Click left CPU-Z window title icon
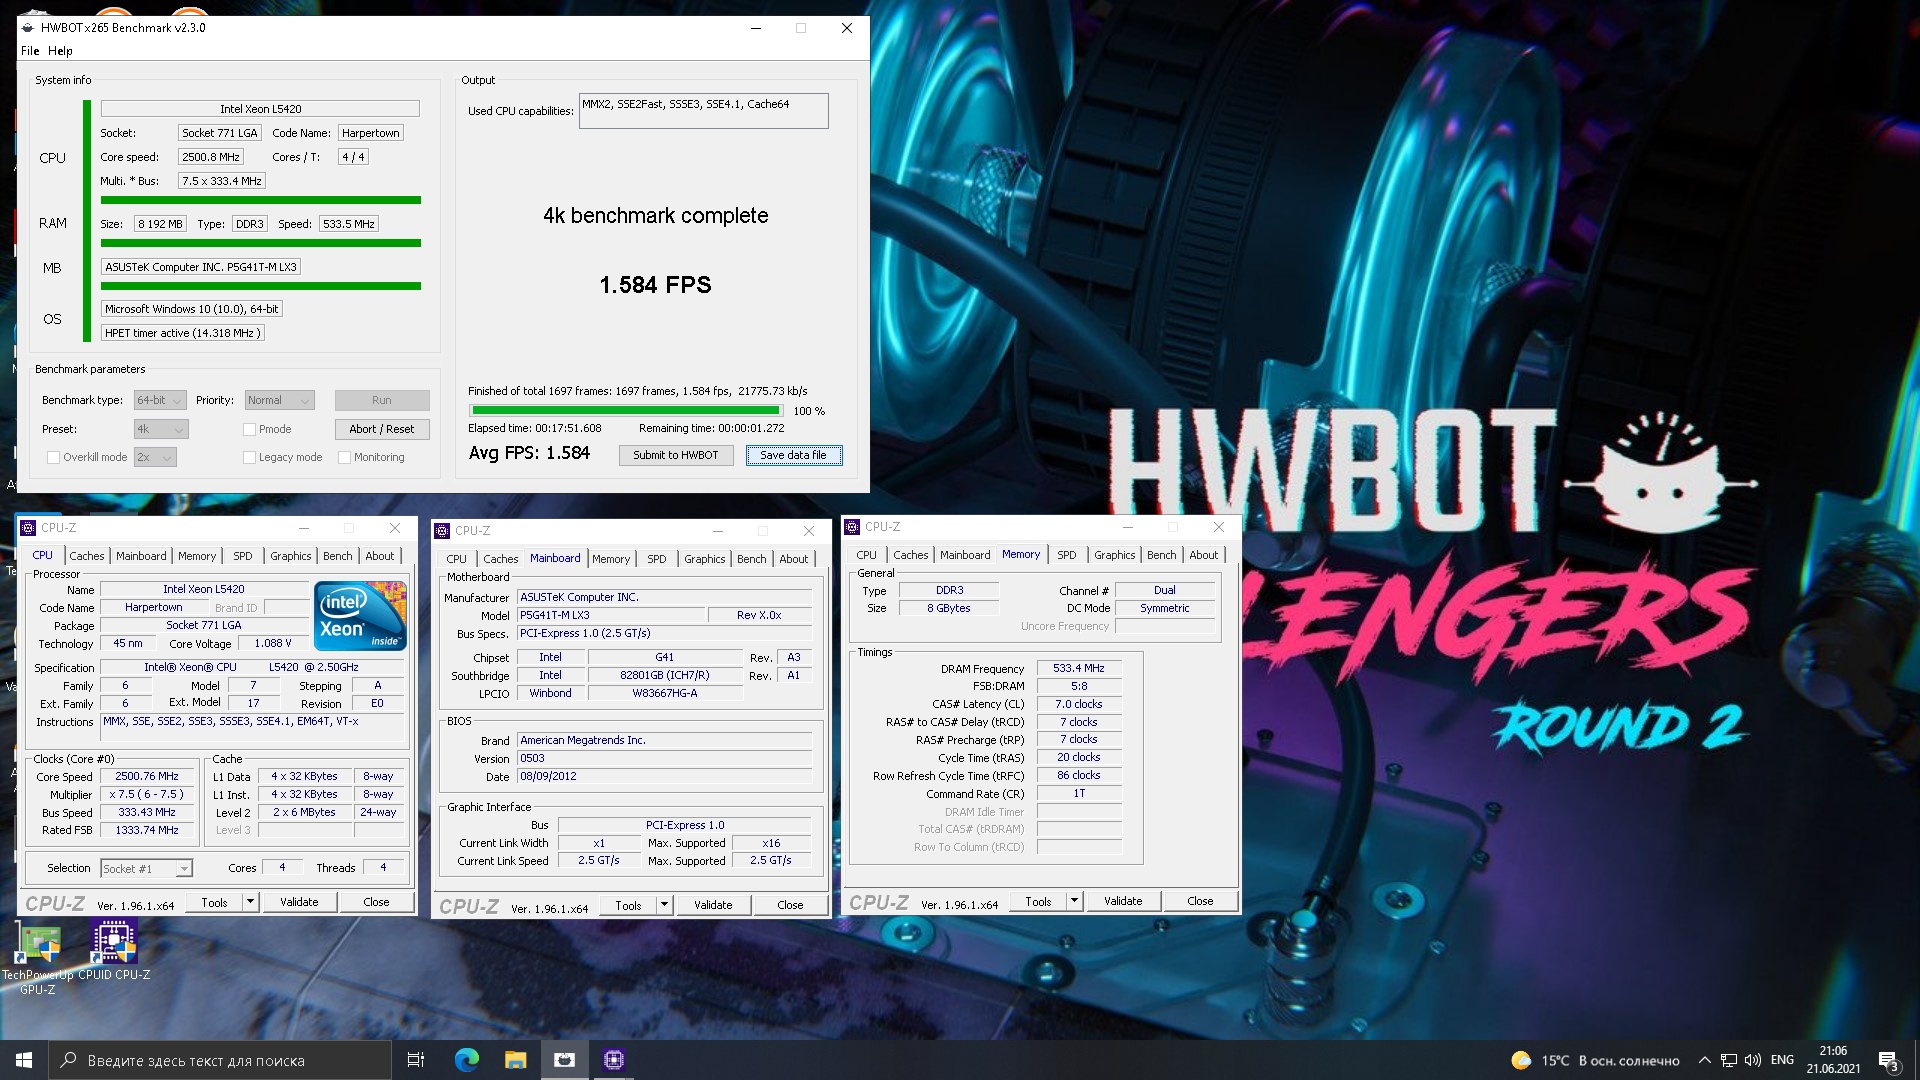This screenshot has height=1080, width=1920. (x=28, y=528)
